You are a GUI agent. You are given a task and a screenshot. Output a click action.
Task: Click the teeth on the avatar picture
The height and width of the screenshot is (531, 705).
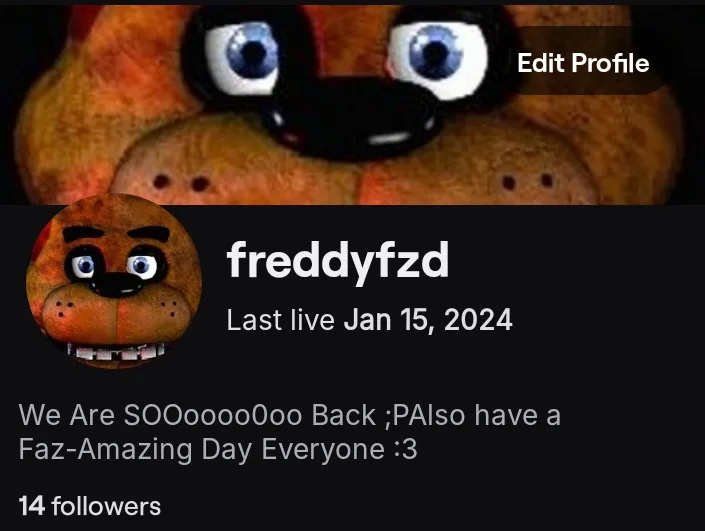pos(116,351)
